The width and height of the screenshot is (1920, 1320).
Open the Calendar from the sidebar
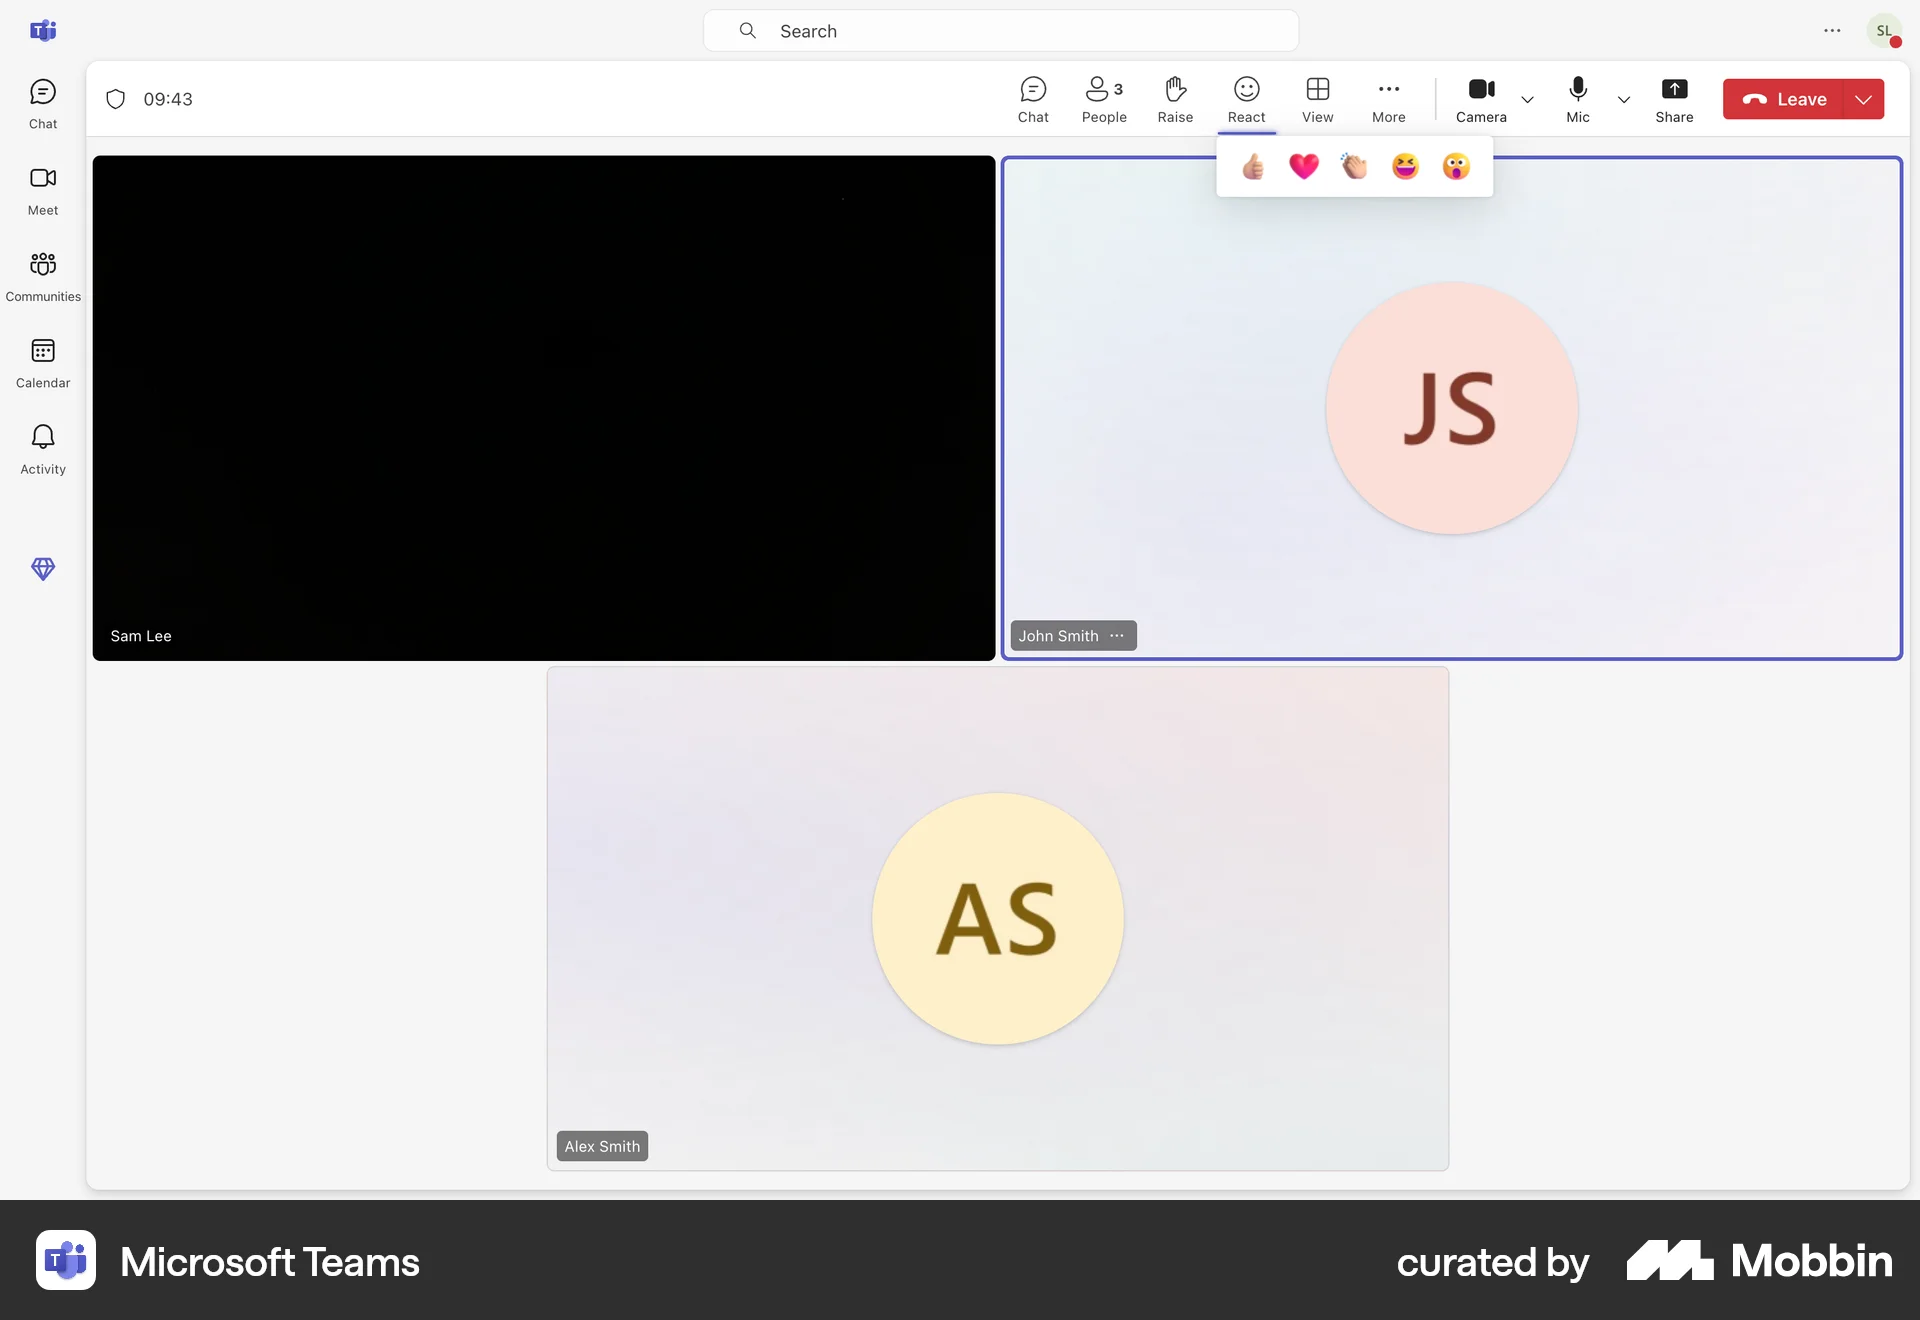coord(42,362)
